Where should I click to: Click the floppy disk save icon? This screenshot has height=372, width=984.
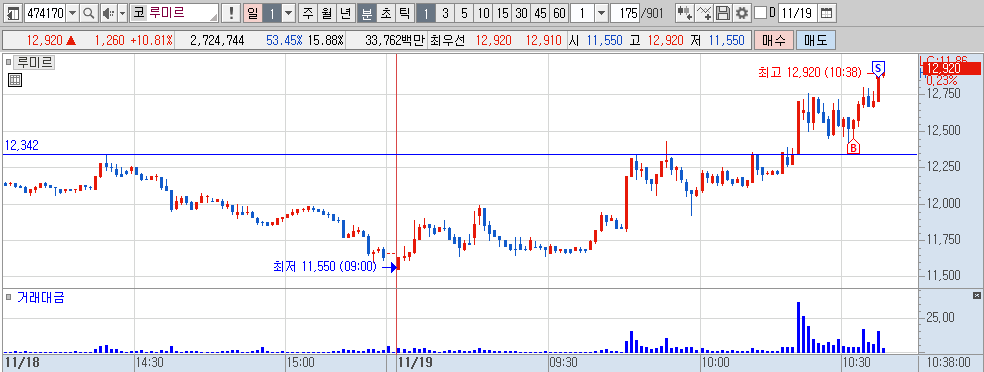(x=723, y=13)
